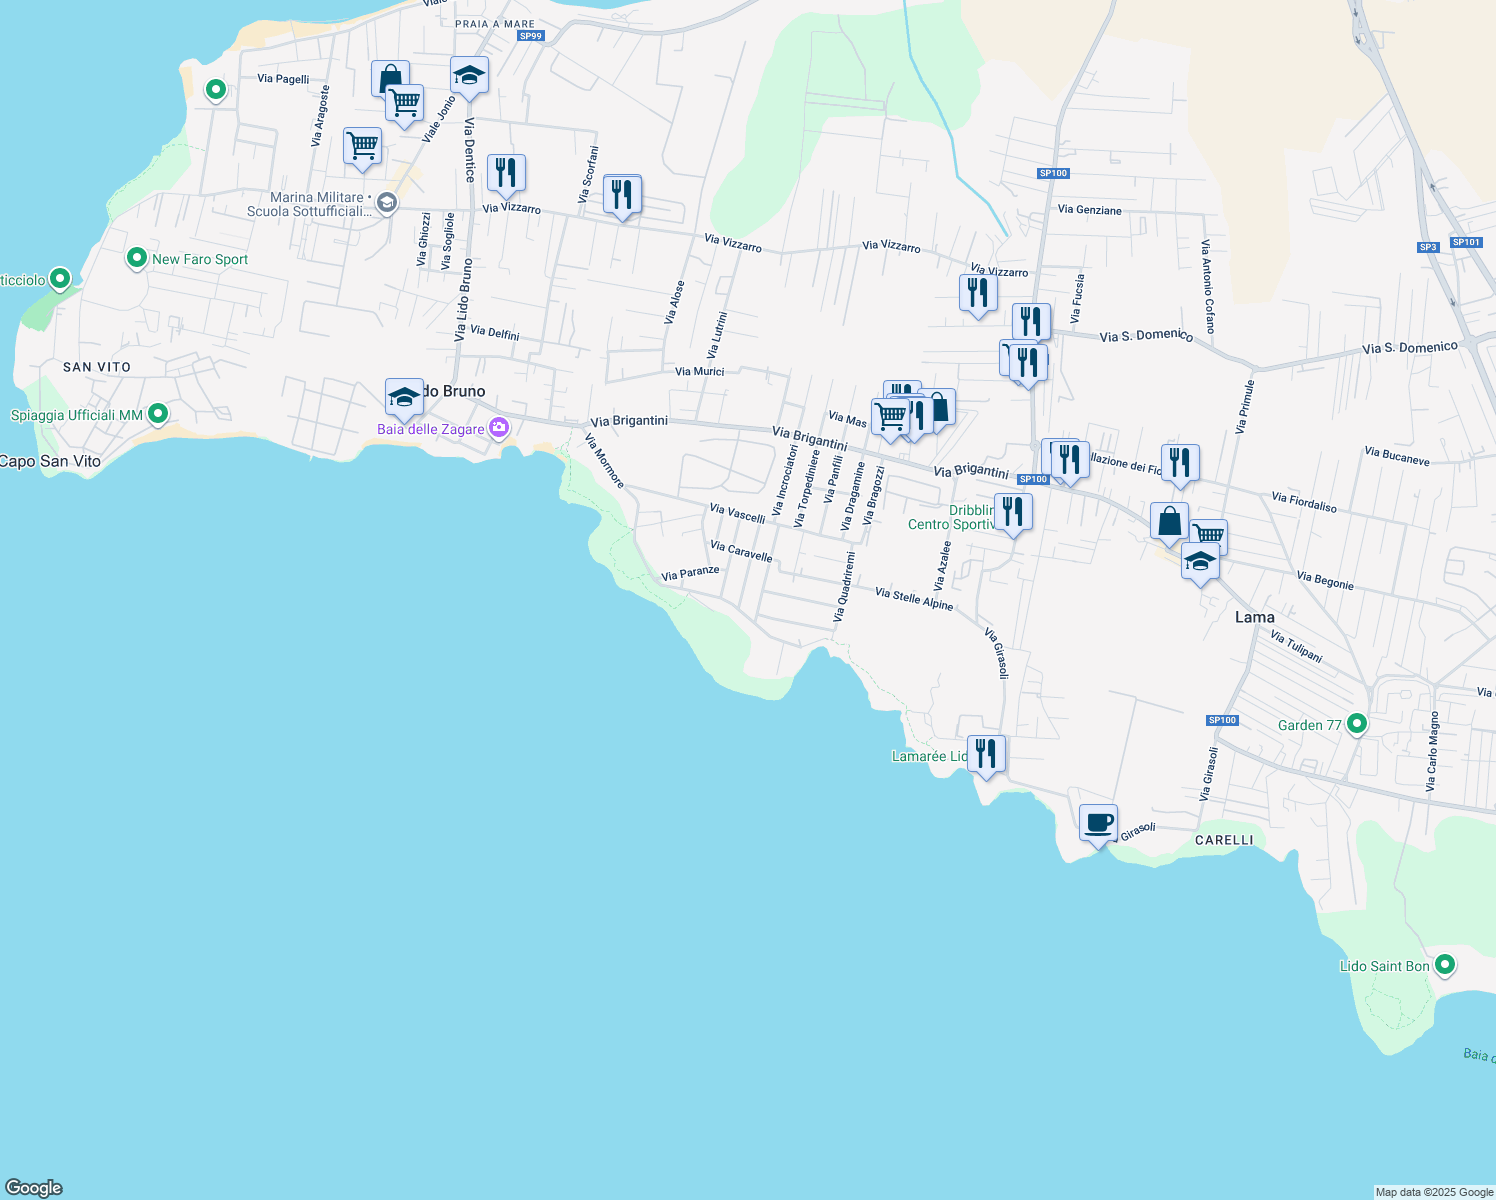Click the Via Murici street label
The image size is (1496, 1200).
click(699, 371)
